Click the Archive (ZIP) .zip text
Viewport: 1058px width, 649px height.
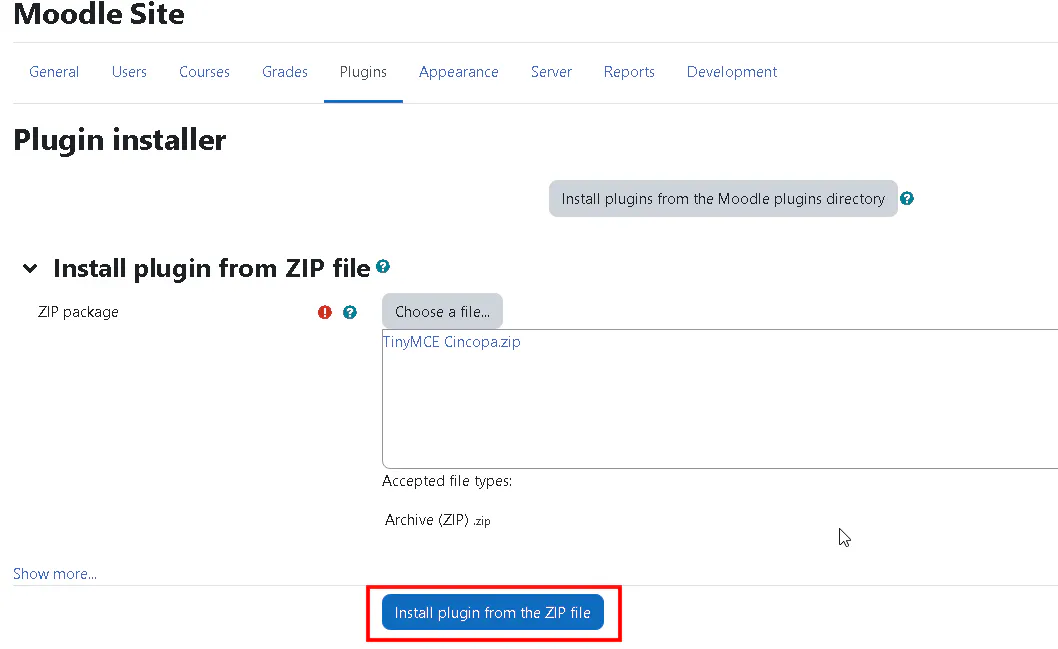[x=437, y=519]
